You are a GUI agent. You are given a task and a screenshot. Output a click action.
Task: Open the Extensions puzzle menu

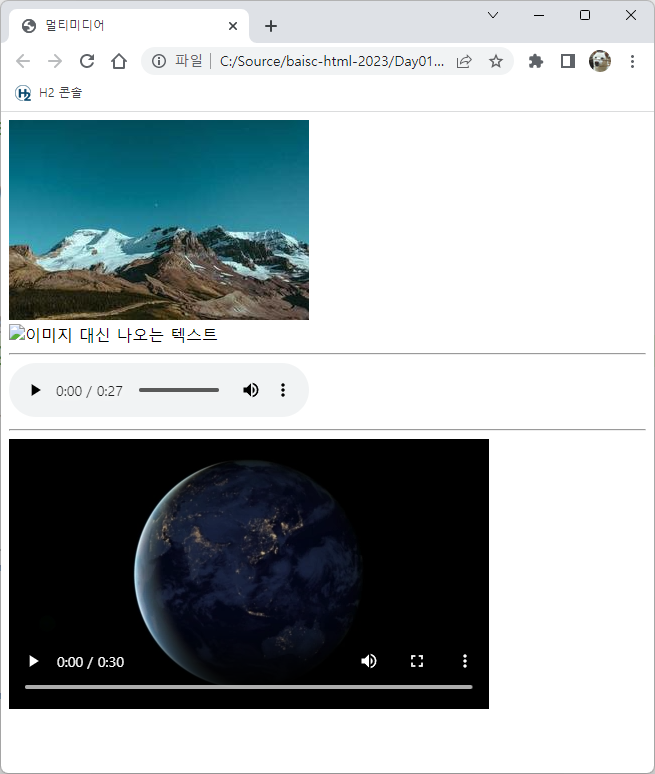pos(536,61)
